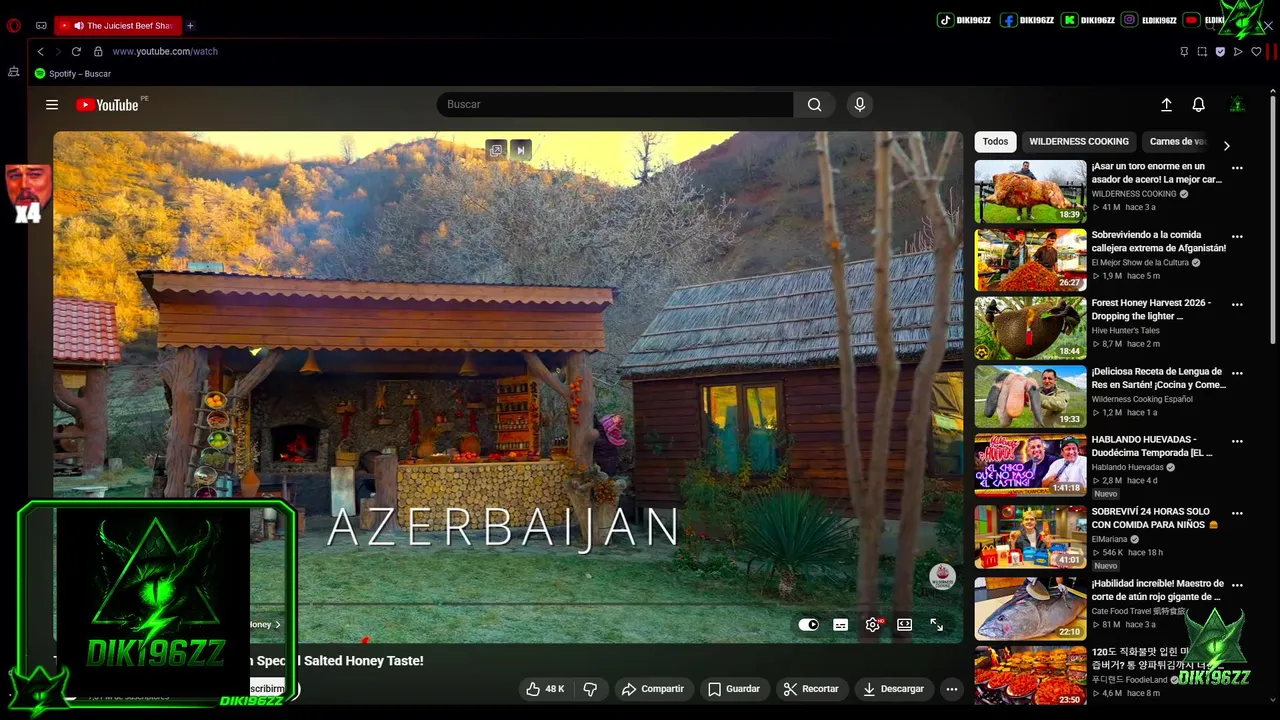
Task: Click the video progress bar
Action: click(508, 605)
